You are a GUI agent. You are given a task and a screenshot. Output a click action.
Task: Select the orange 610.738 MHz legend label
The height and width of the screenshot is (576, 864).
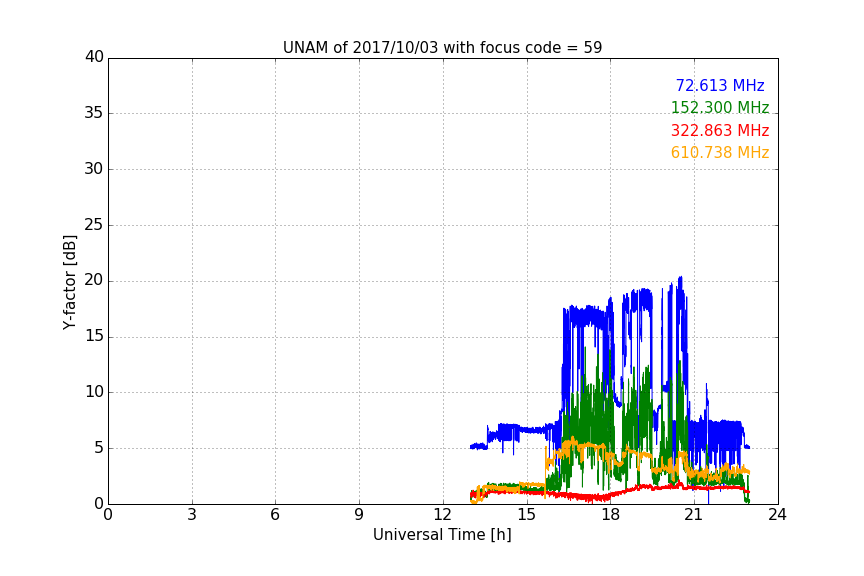720,153
